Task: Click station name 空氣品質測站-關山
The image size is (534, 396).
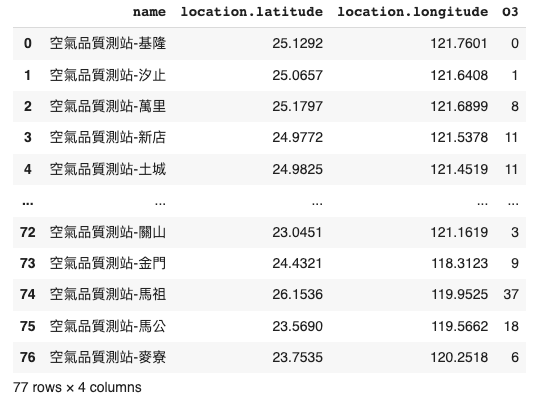Action: (108, 232)
